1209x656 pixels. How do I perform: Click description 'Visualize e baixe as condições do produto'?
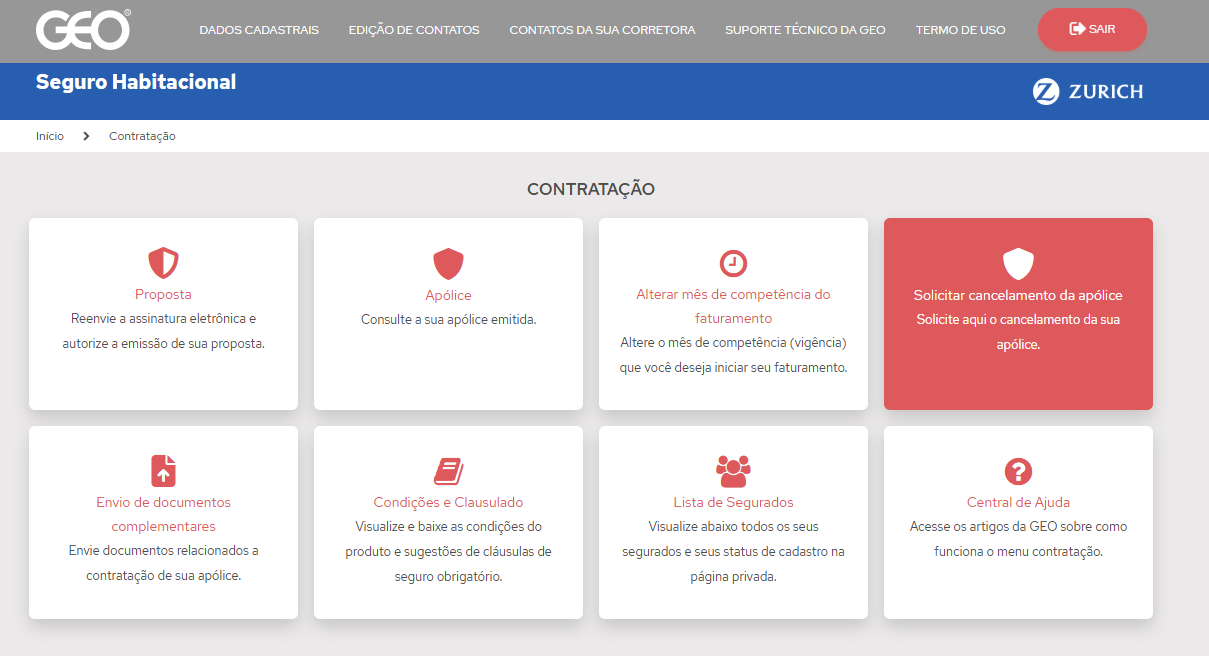point(448,551)
